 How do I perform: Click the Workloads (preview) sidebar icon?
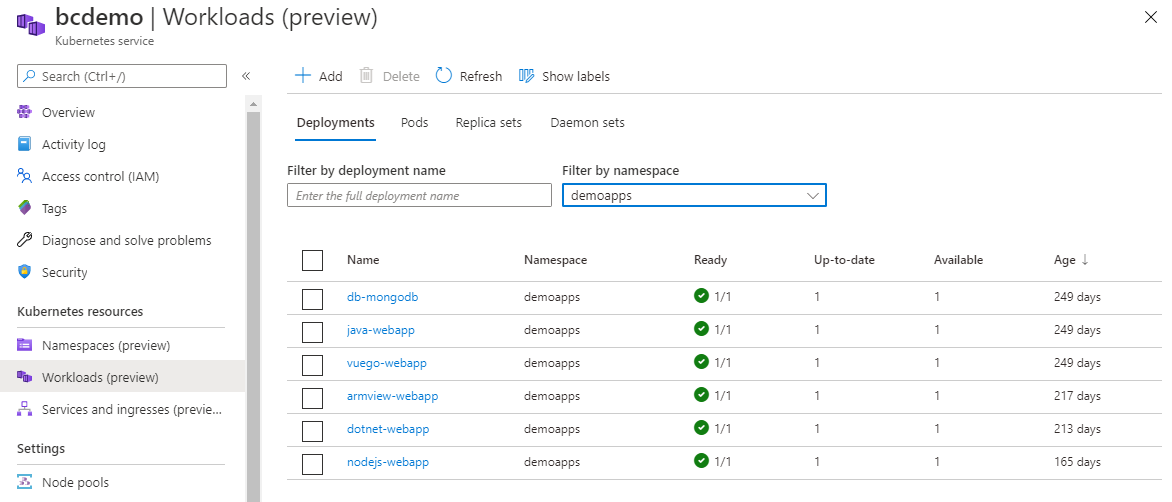coord(25,376)
